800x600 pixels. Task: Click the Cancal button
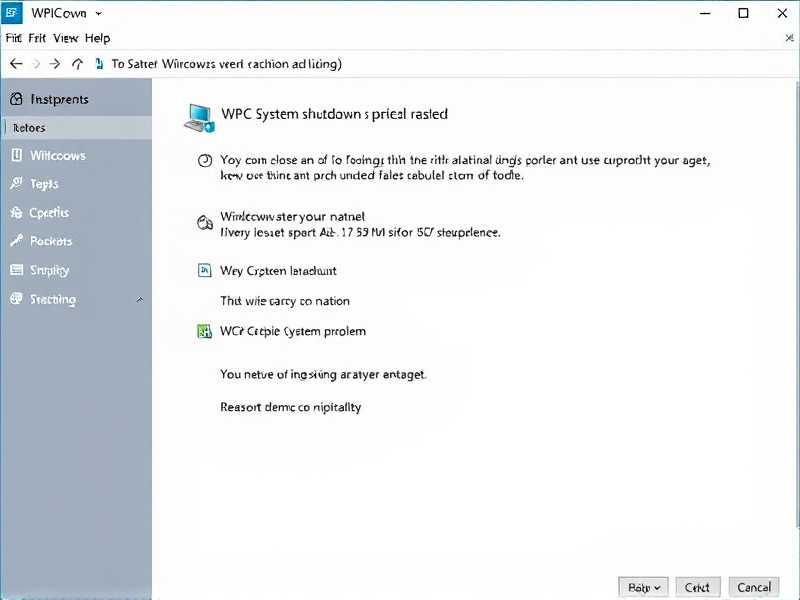(x=755, y=587)
